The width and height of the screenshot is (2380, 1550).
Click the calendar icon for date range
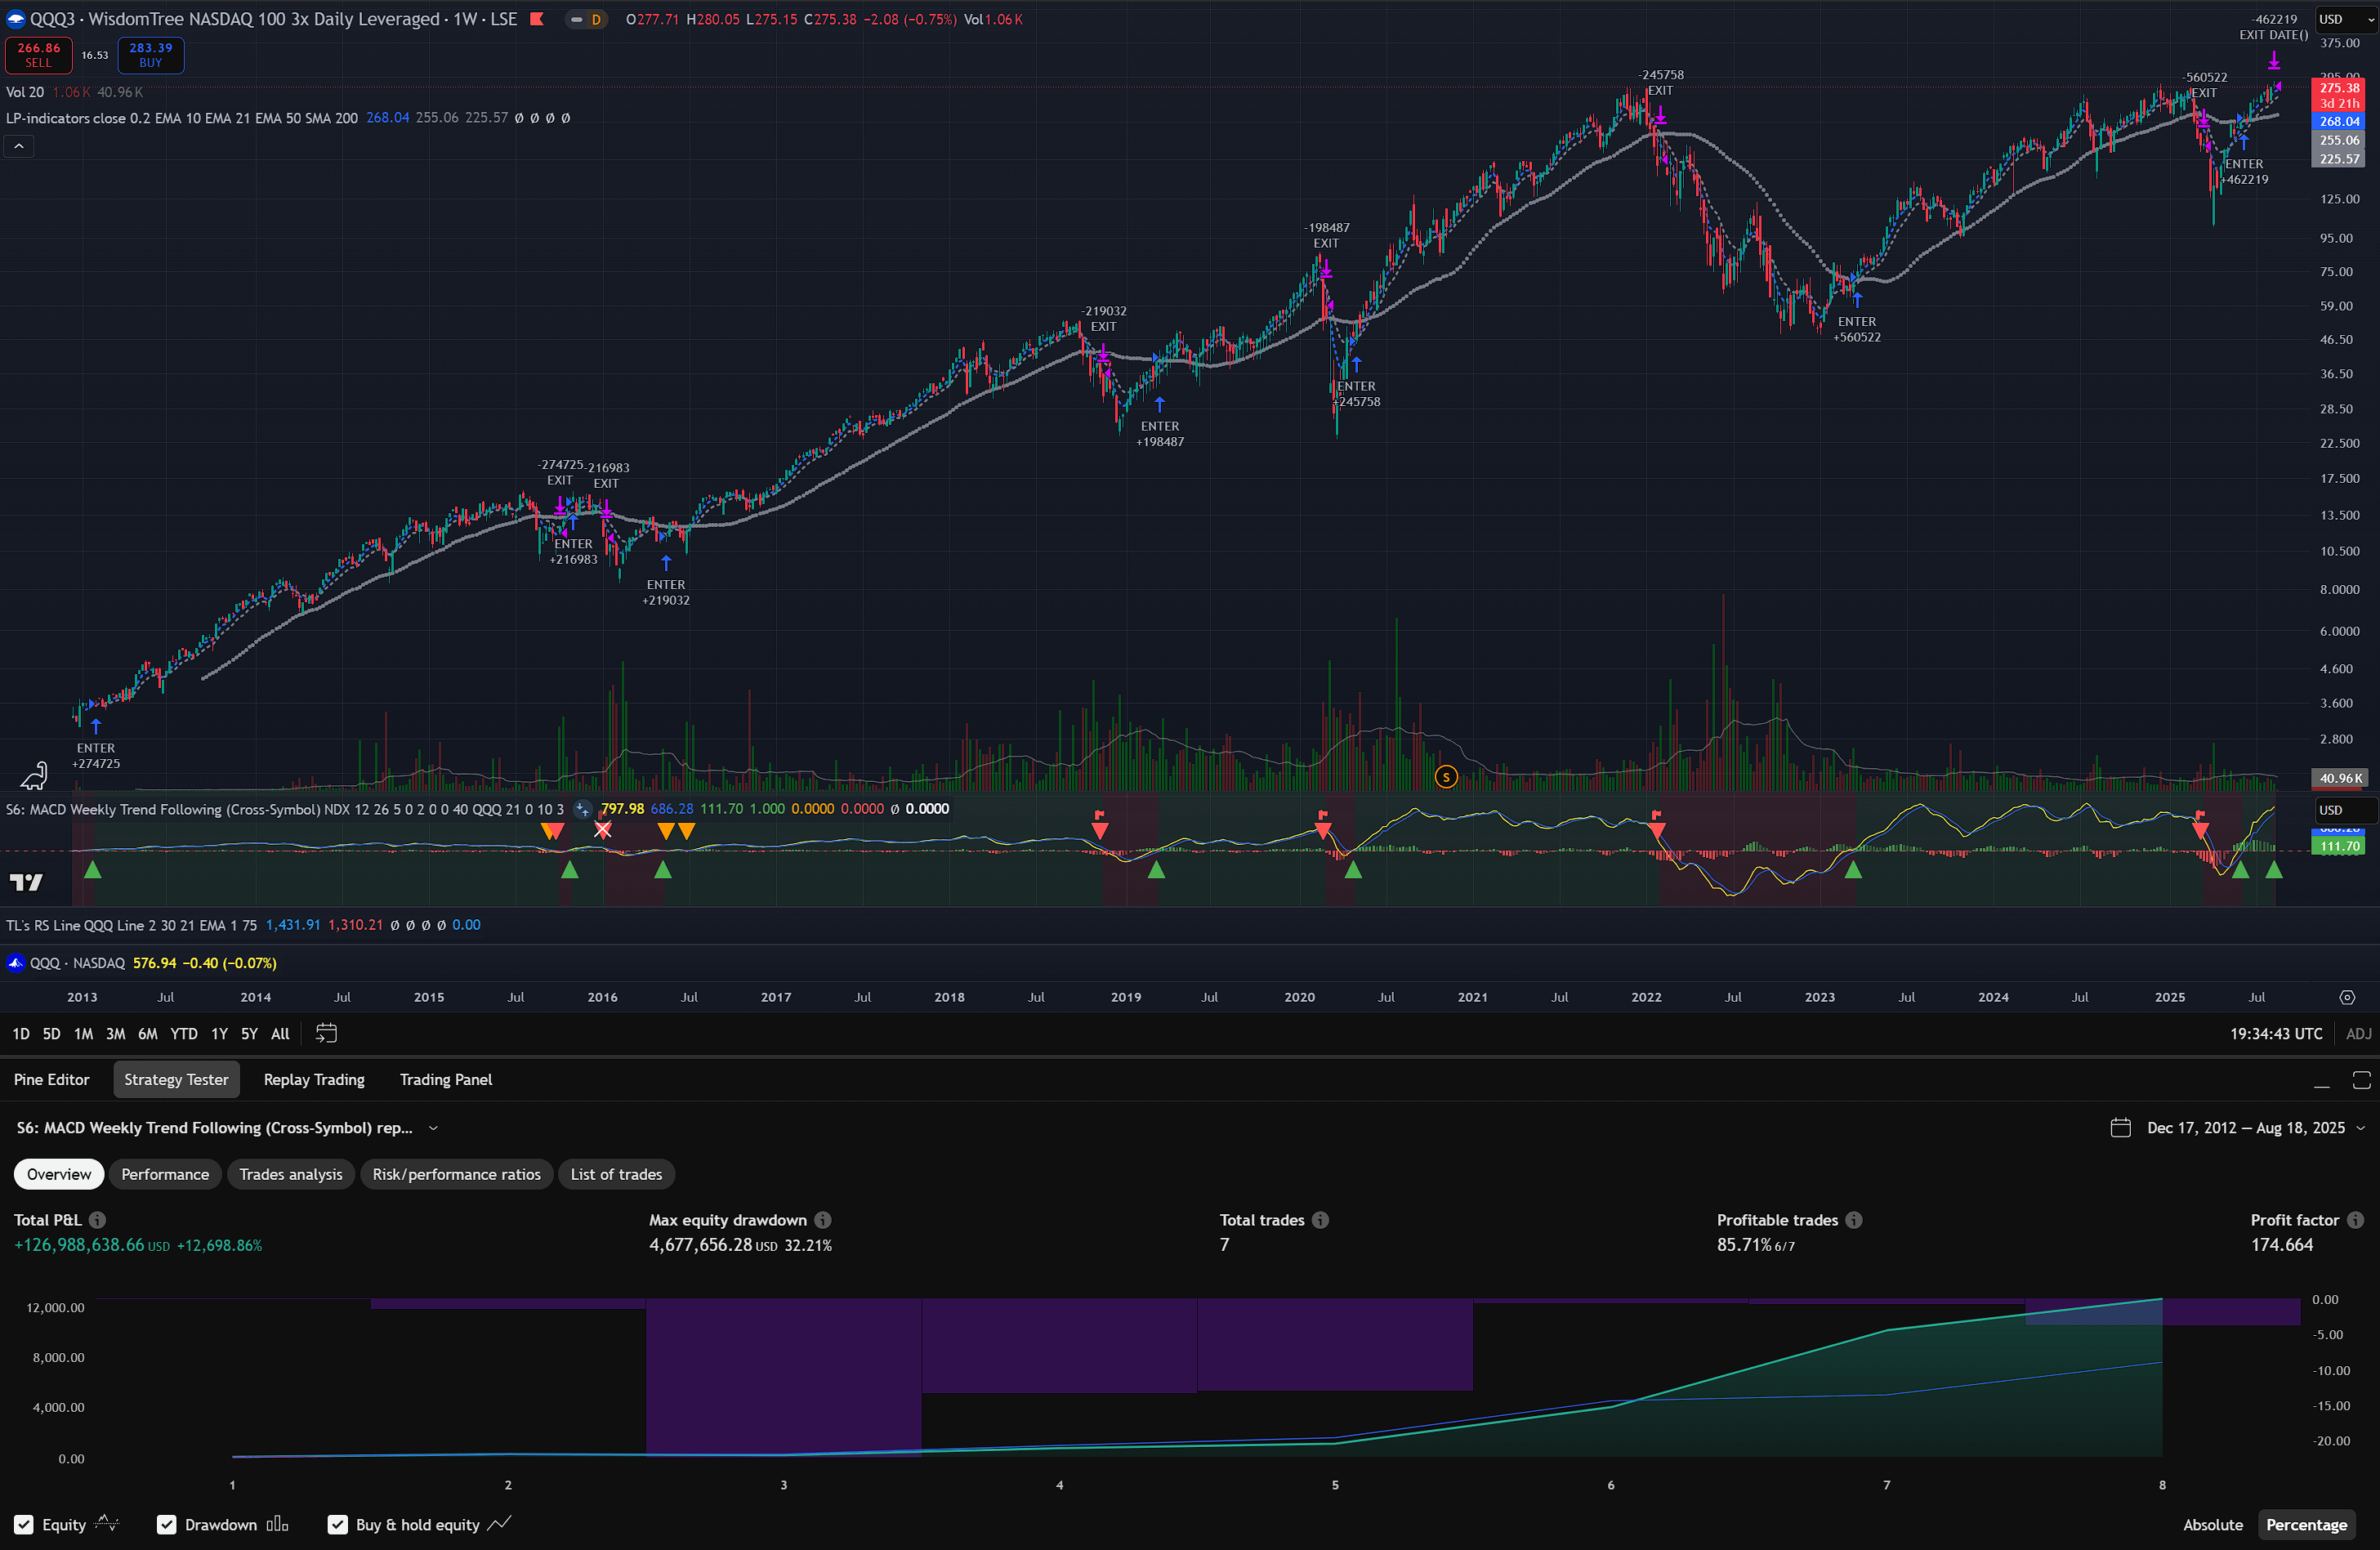(2120, 1127)
